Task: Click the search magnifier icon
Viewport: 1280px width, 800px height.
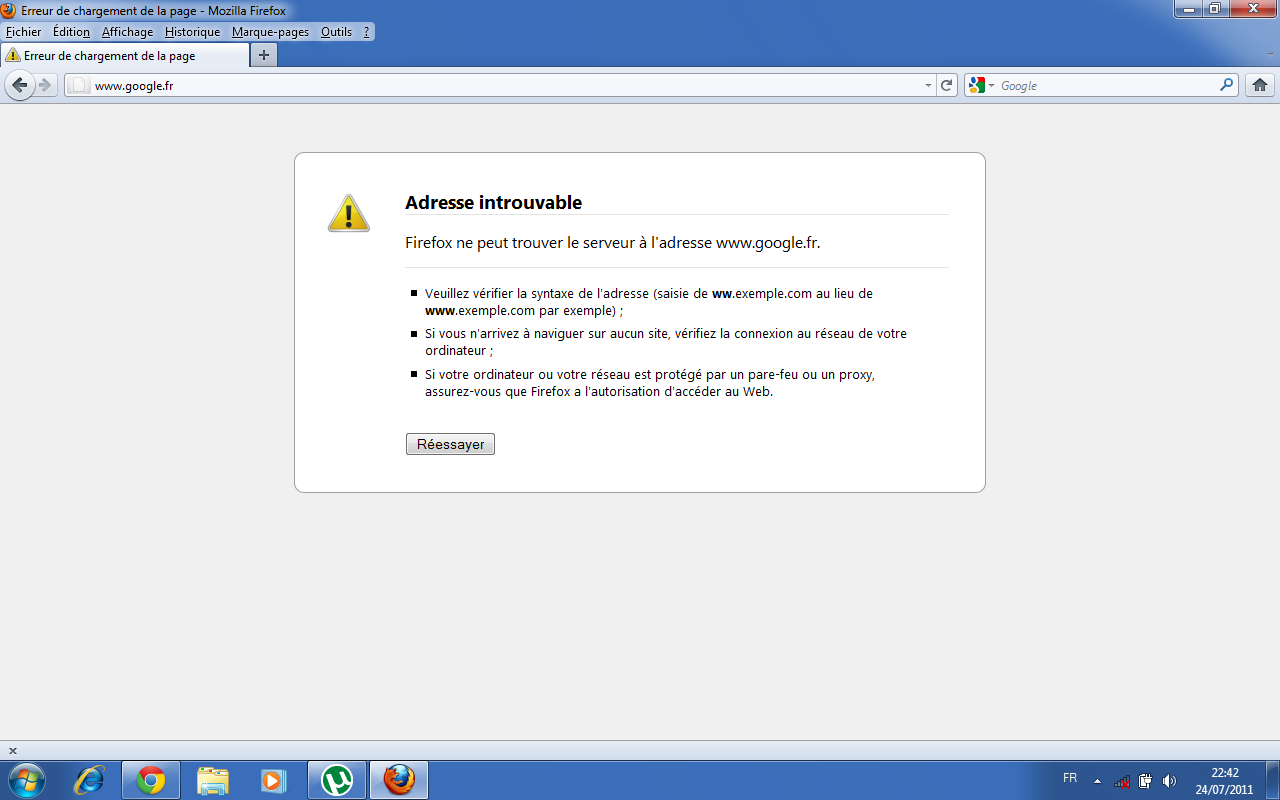Action: click(1227, 85)
